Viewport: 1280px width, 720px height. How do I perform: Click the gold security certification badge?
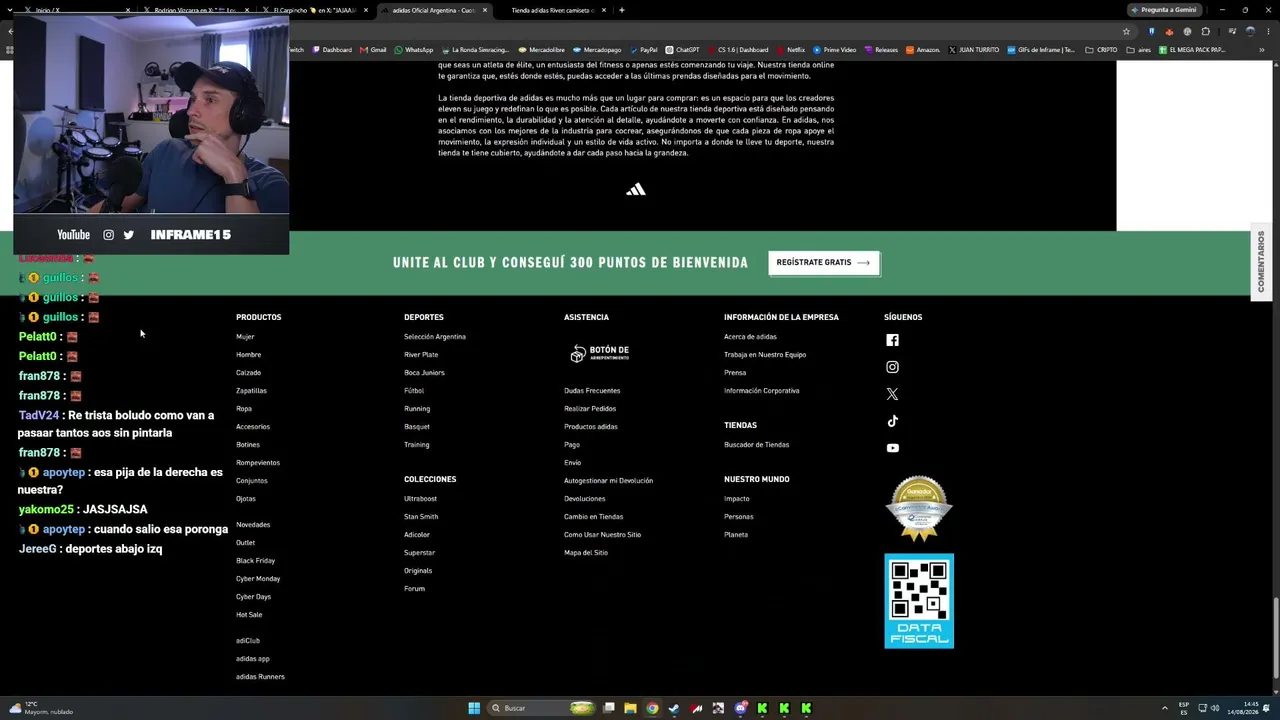click(x=919, y=508)
